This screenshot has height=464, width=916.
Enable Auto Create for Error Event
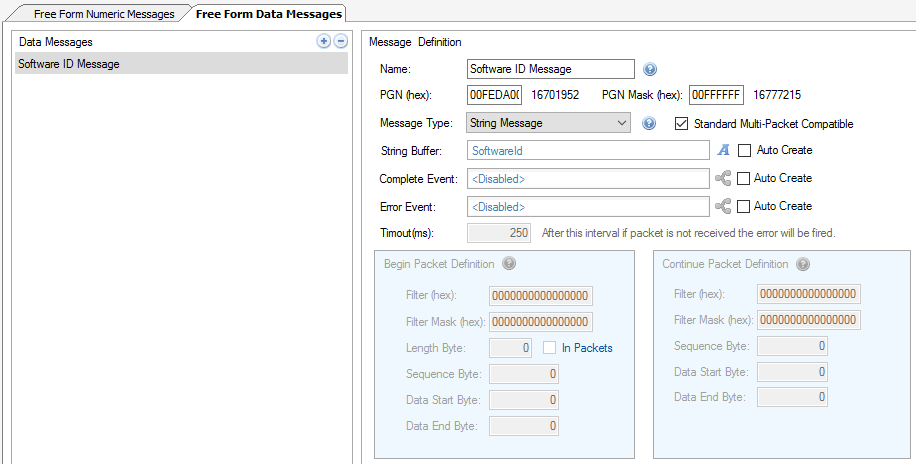(744, 206)
